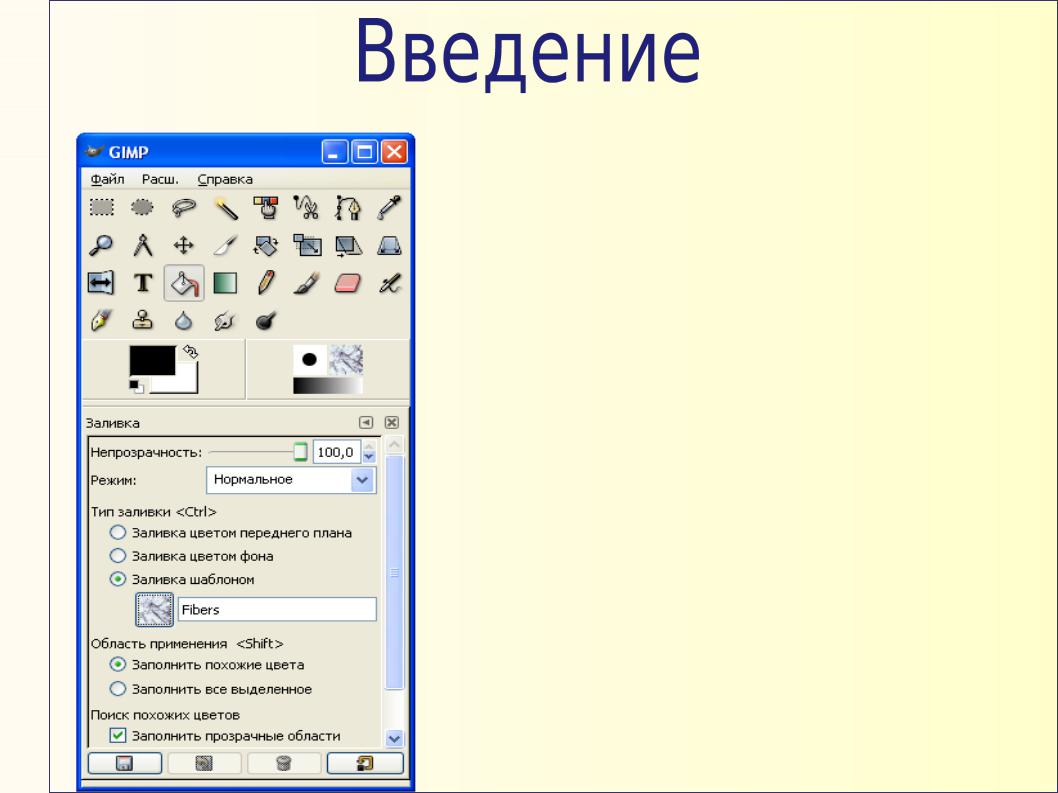Choose the Flip tool
Screen dimensions: 1058x793
[x=101, y=283]
